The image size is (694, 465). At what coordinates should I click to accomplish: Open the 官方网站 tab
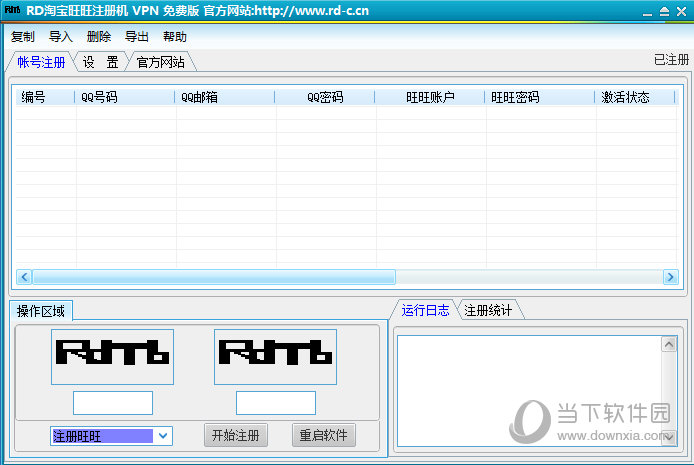point(161,62)
